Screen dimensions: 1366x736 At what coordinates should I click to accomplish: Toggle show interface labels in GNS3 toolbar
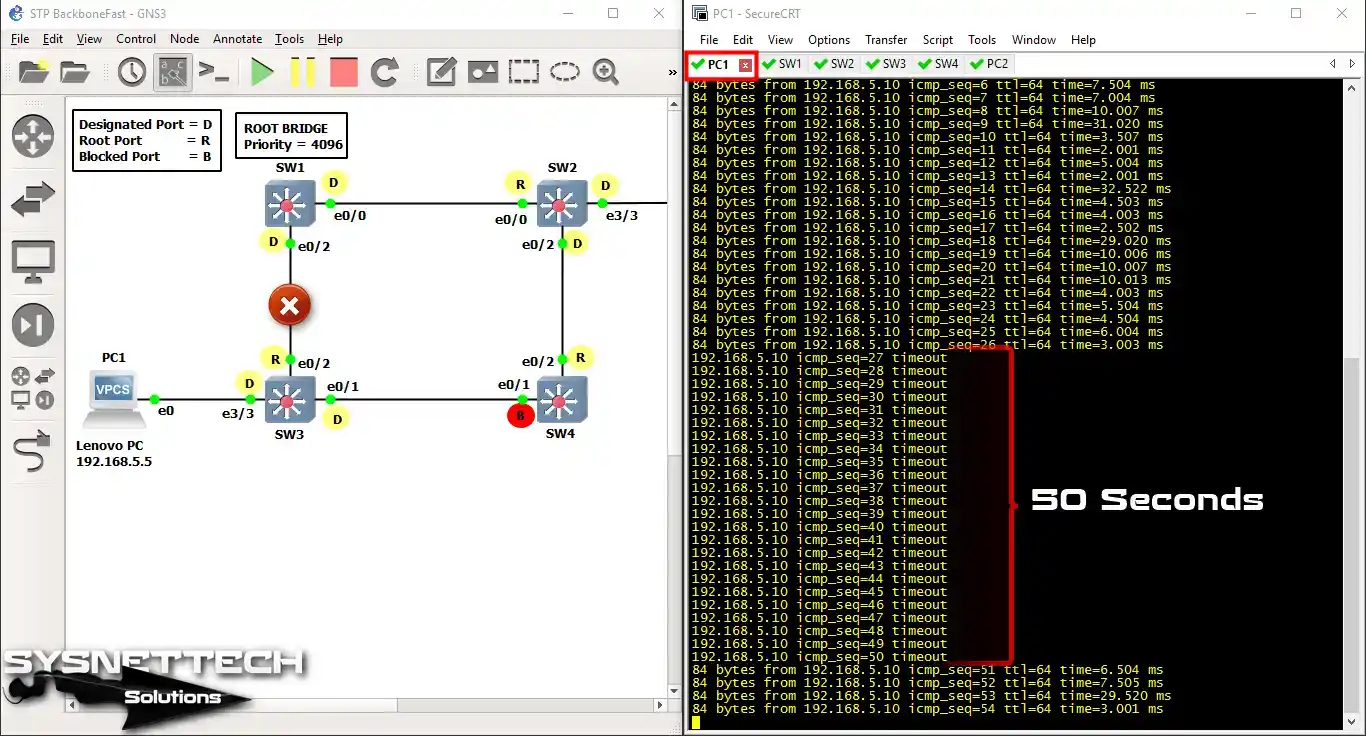tap(172, 71)
